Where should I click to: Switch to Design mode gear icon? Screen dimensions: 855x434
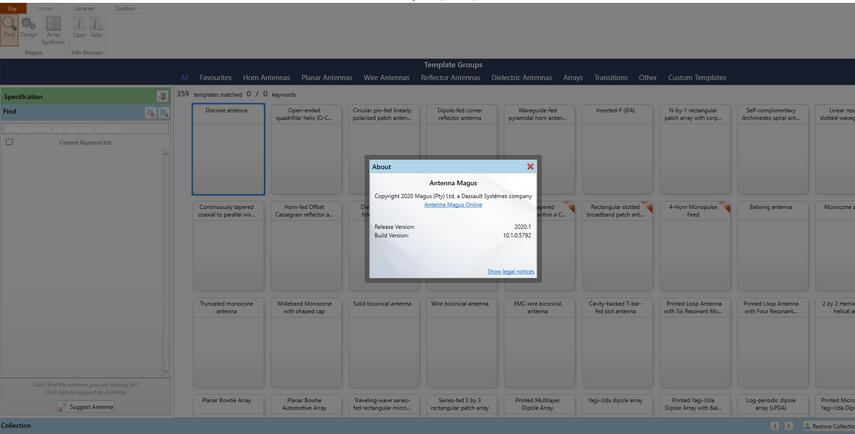(x=28, y=28)
